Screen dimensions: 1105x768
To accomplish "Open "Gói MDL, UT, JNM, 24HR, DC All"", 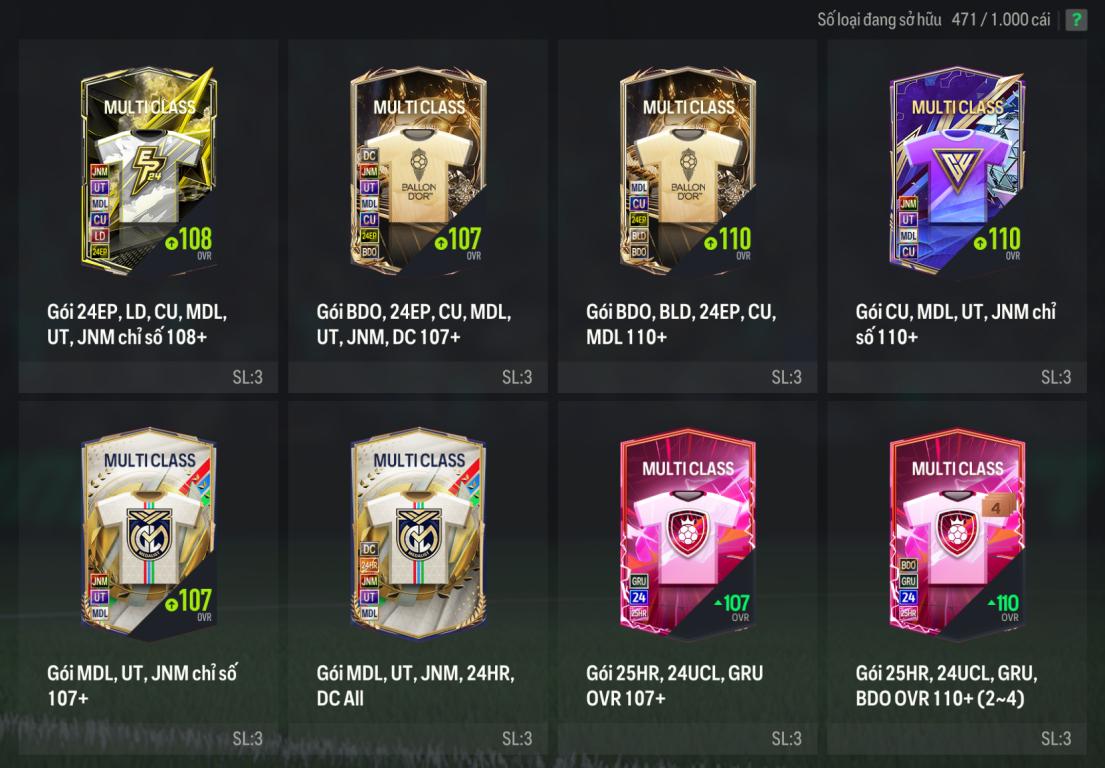I will pyautogui.click(x=415, y=686).
